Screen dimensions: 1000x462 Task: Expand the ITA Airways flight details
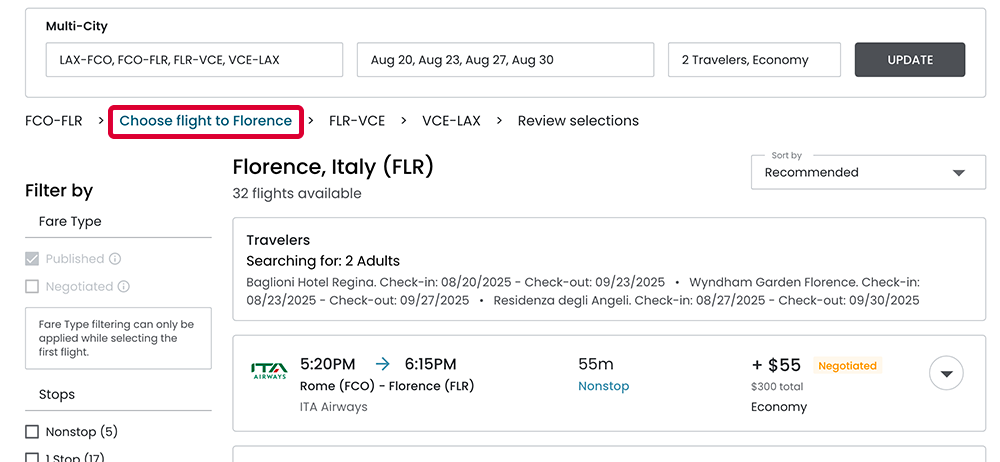tap(946, 374)
